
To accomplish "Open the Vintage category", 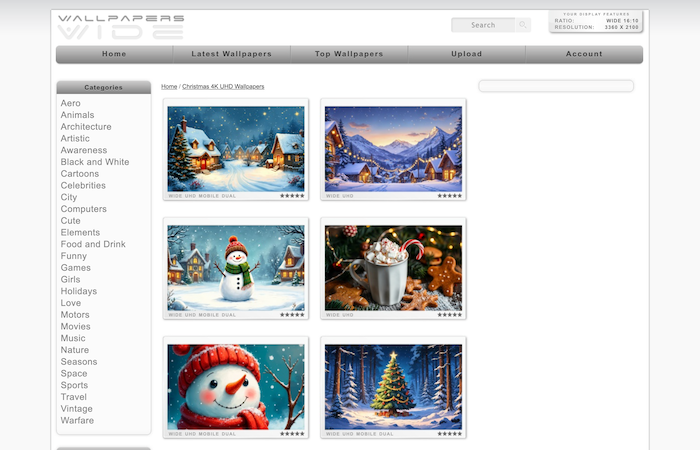I will pos(76,409).
